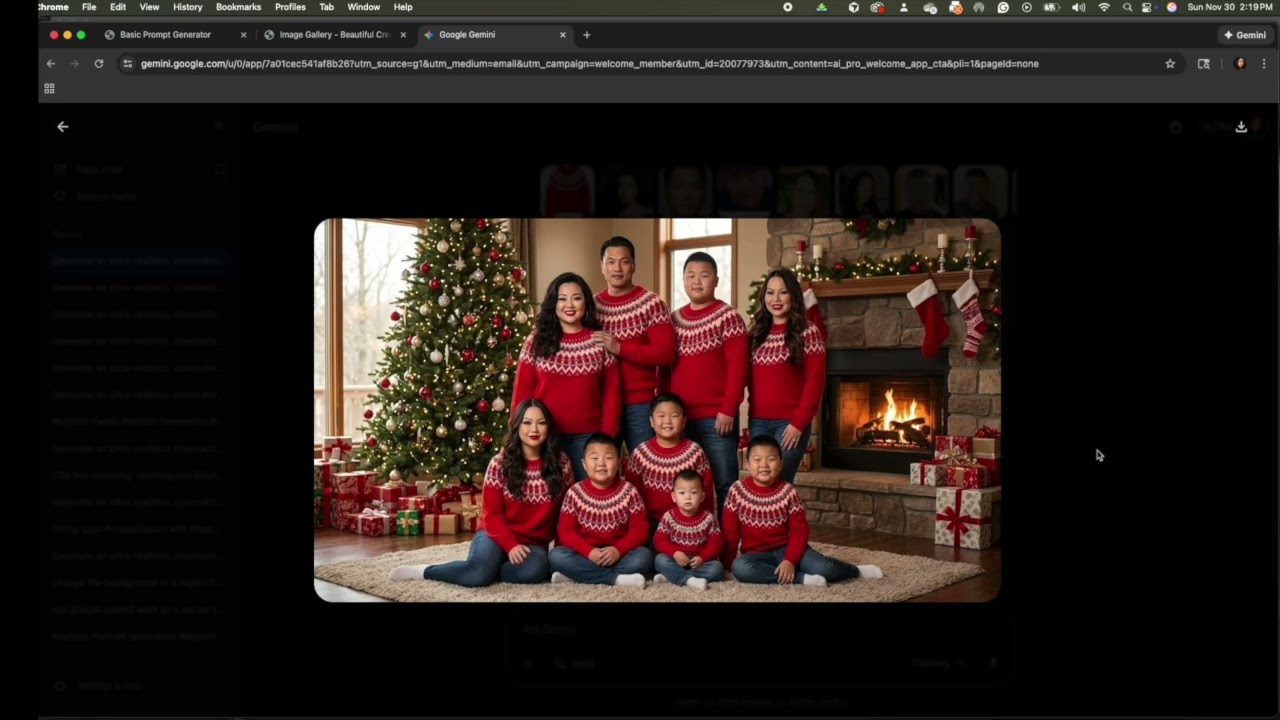Viewport: 1280px width, 720px height.
Task: Bookmark this page with the star icon
Action: coord(1170,64)
